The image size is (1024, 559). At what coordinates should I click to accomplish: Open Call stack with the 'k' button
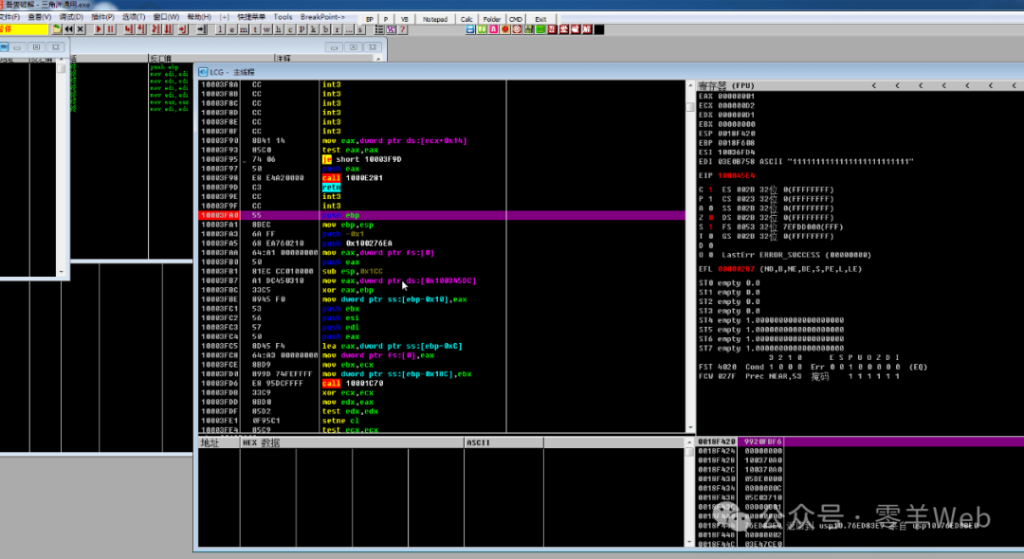[x=314, y=29]
